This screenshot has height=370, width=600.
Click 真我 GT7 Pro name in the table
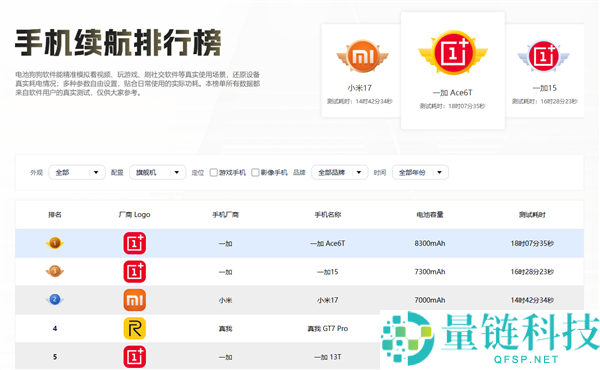pyautogui.click(x=328, y=328)
